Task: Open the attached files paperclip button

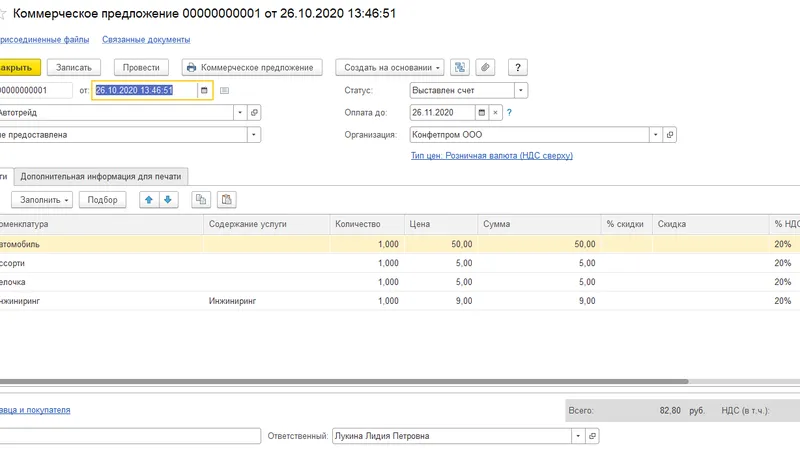Action: point(485,67)
